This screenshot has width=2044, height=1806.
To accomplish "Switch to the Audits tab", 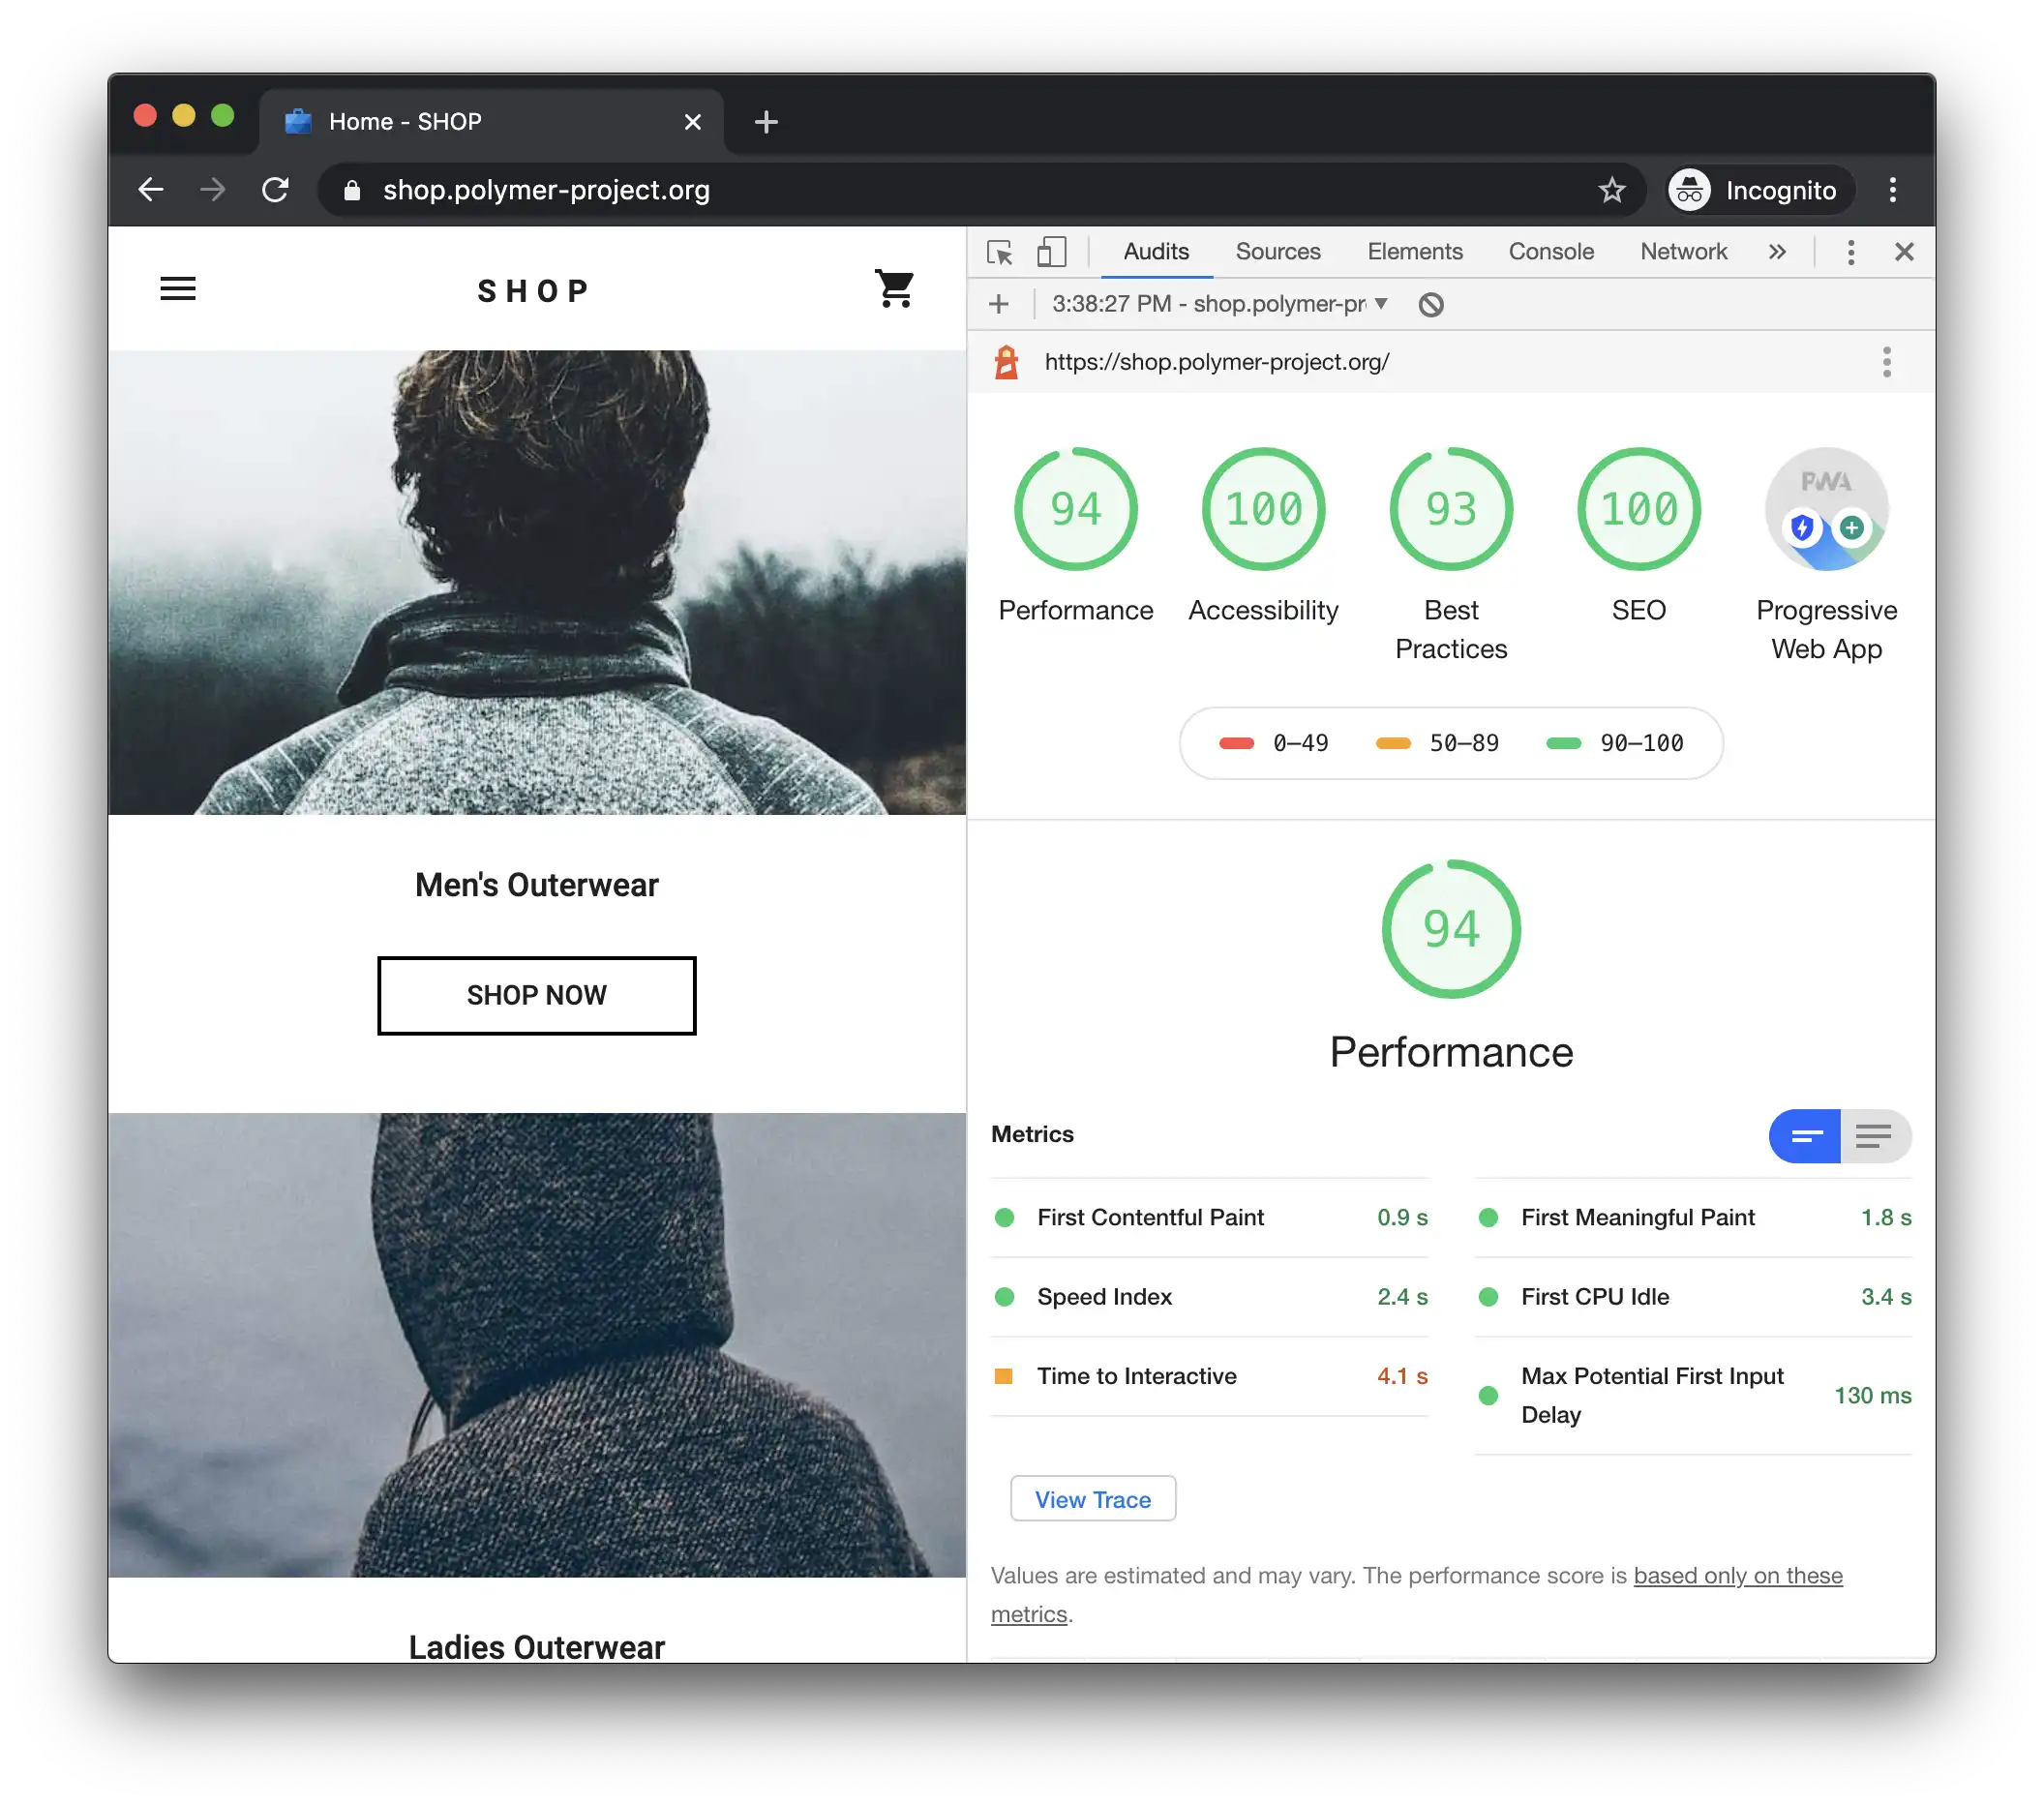I will [x=1152, y=251].
